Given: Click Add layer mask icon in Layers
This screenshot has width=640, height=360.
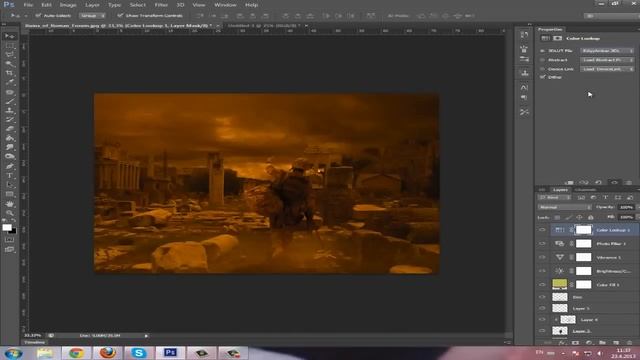Looking at the screenshot, I should 575,343.
